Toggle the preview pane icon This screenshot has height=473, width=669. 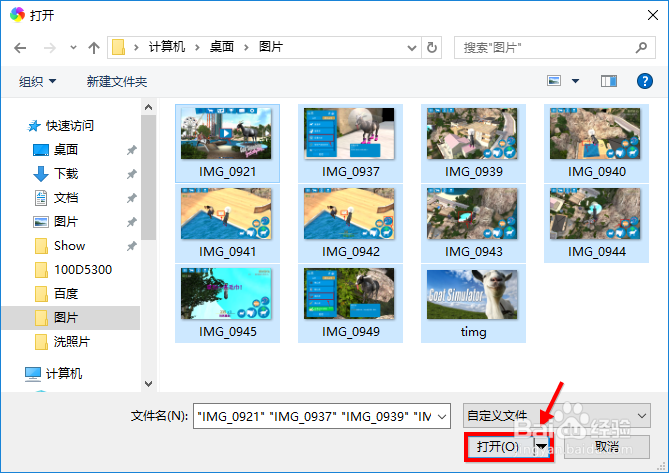(609, 81)
